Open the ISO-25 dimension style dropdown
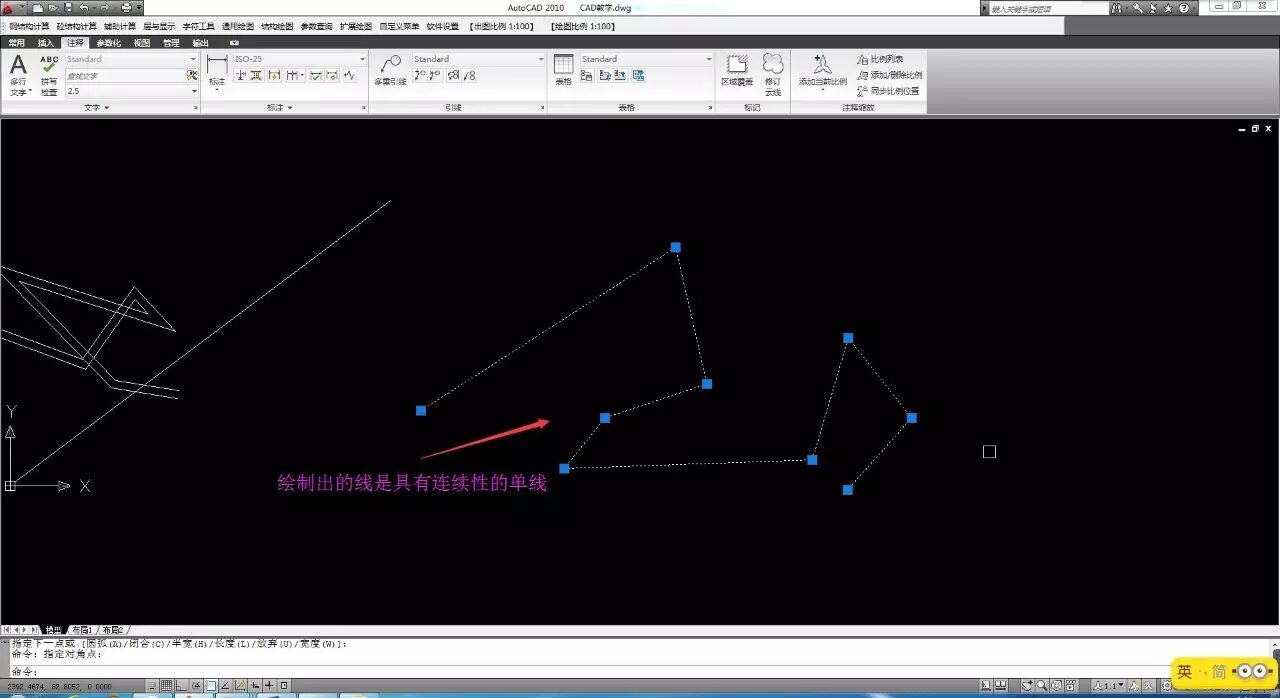 [362, 59]
